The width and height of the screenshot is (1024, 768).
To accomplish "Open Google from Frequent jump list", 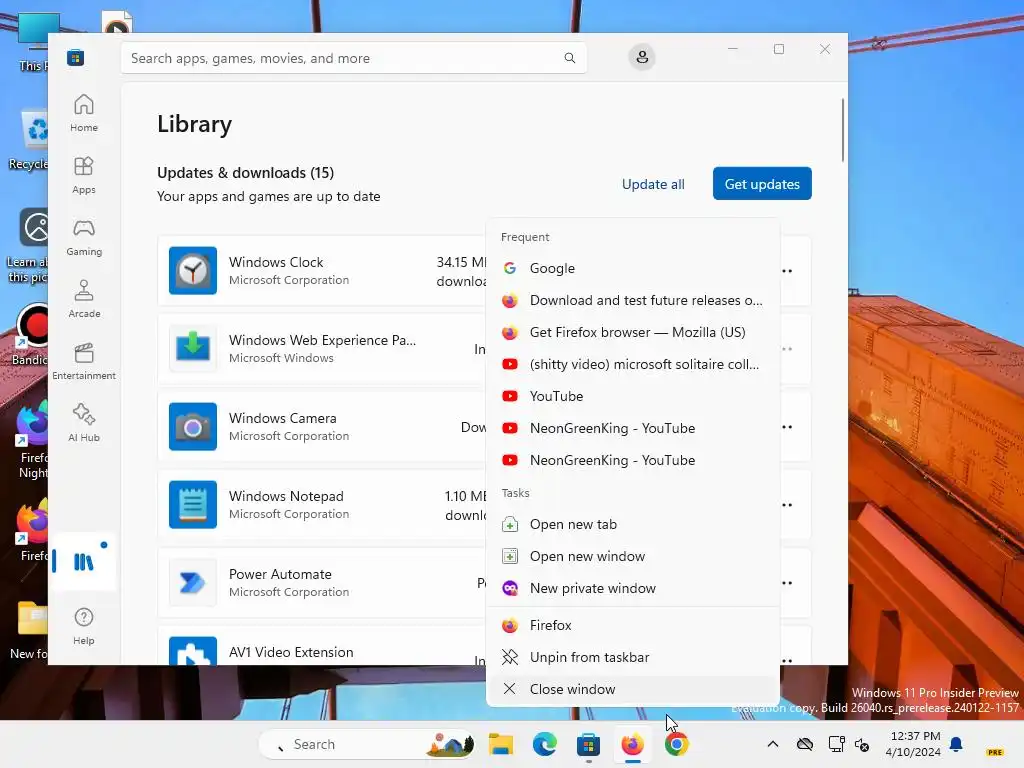I will point(633,268).
